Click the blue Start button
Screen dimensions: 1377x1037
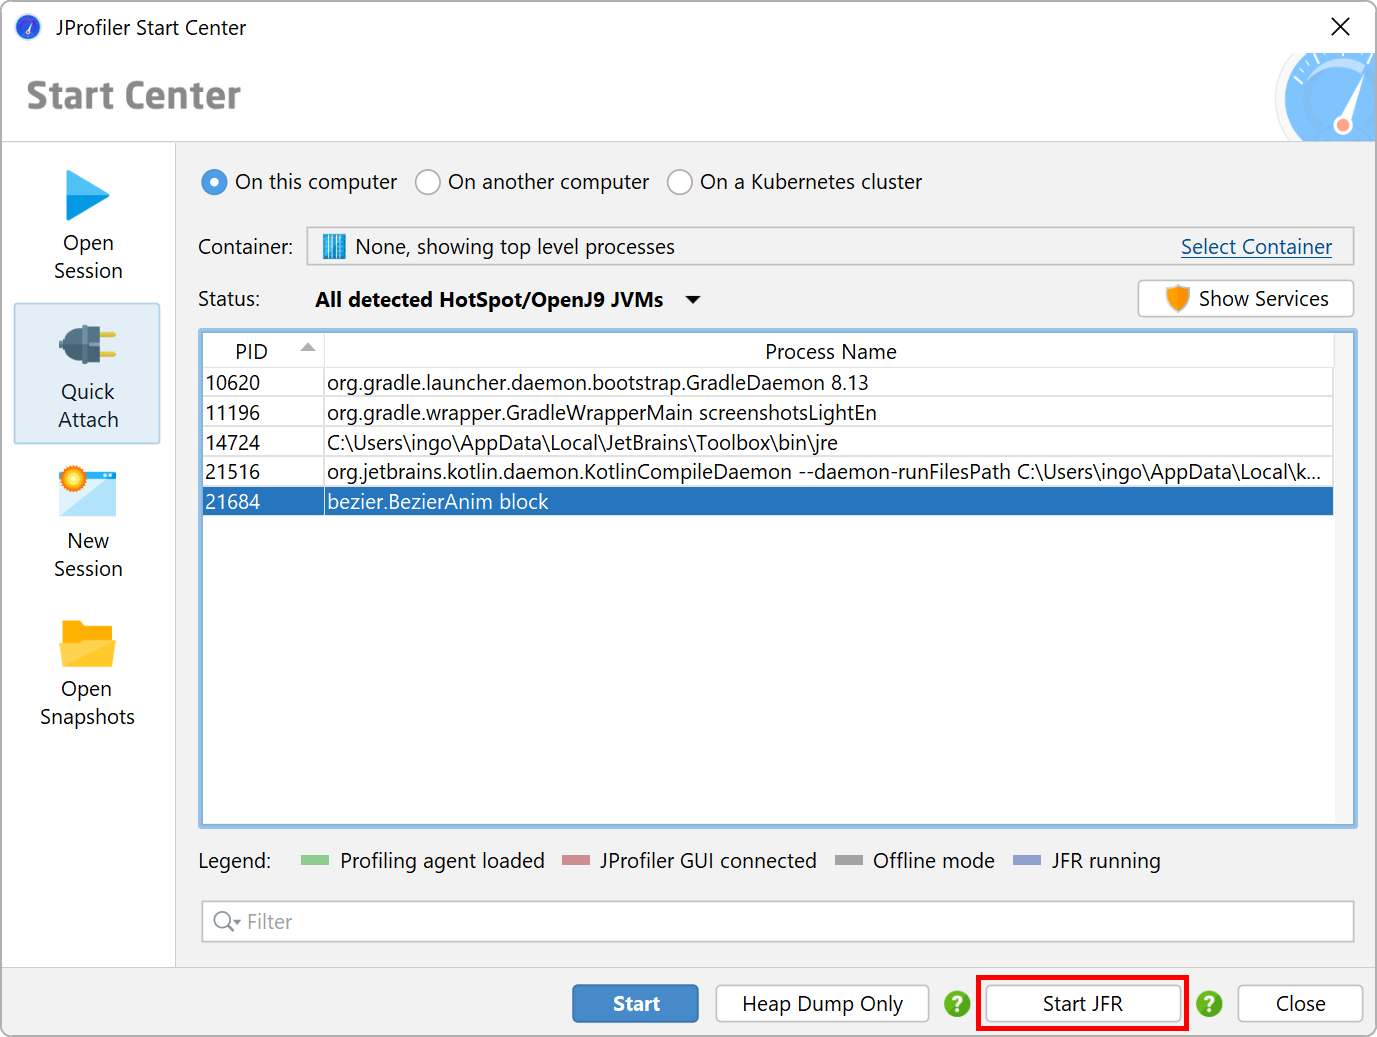coord(635,1003)
